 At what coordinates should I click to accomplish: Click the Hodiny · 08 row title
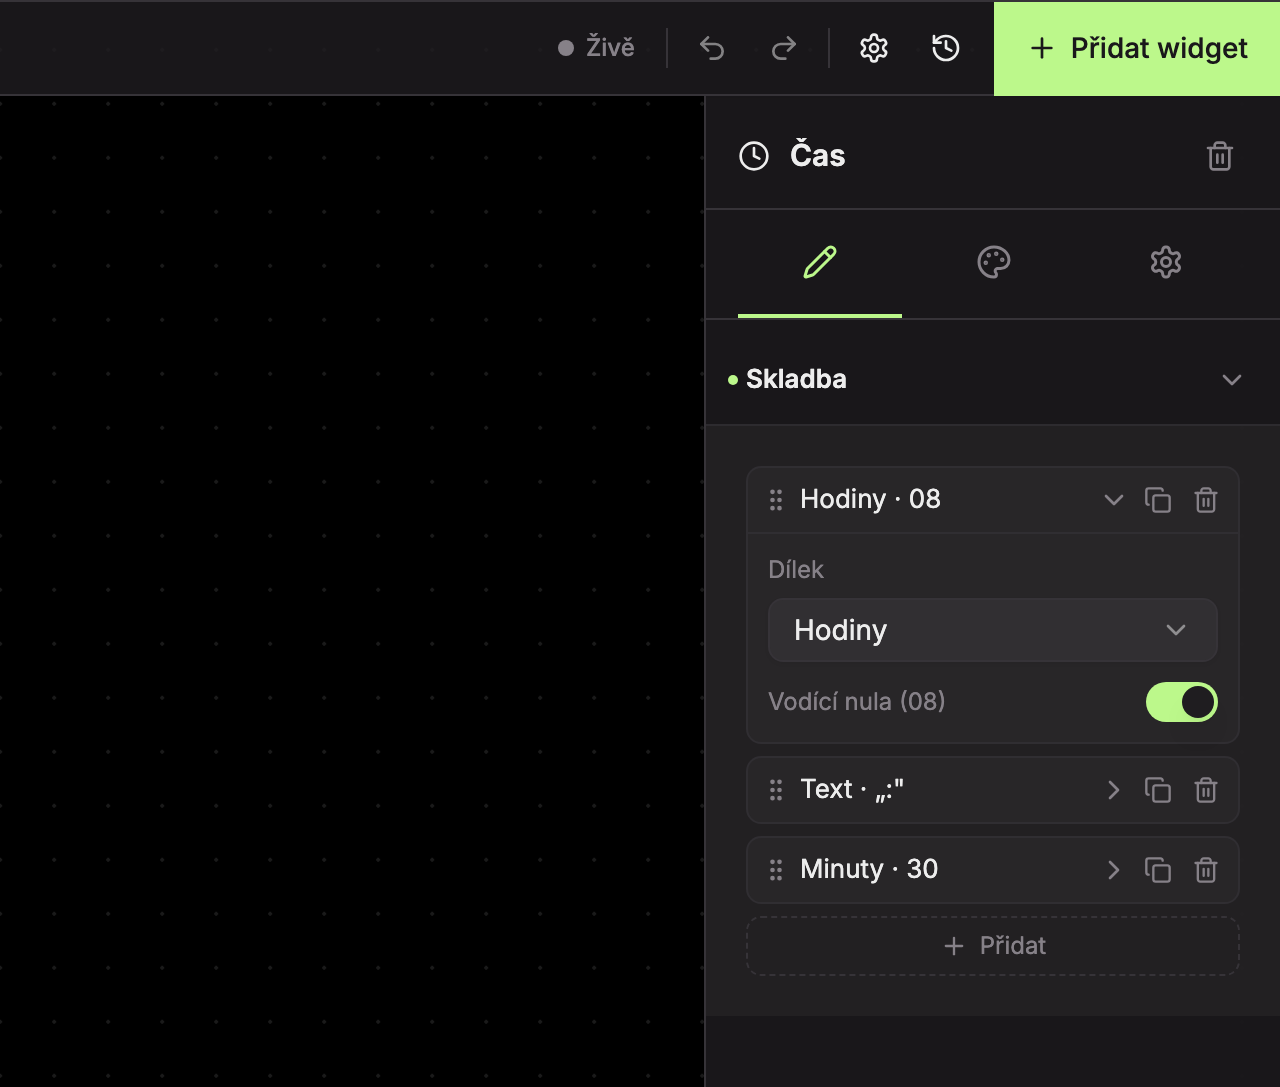click(870, 499)
